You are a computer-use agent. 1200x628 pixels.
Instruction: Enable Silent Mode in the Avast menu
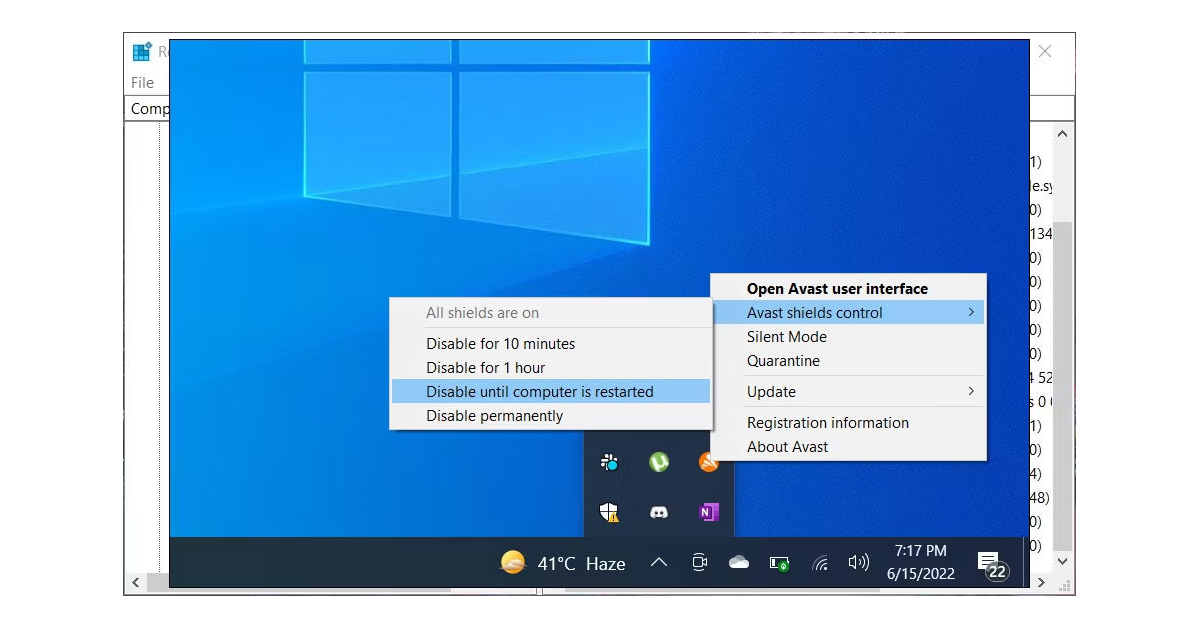click(787, 337)
